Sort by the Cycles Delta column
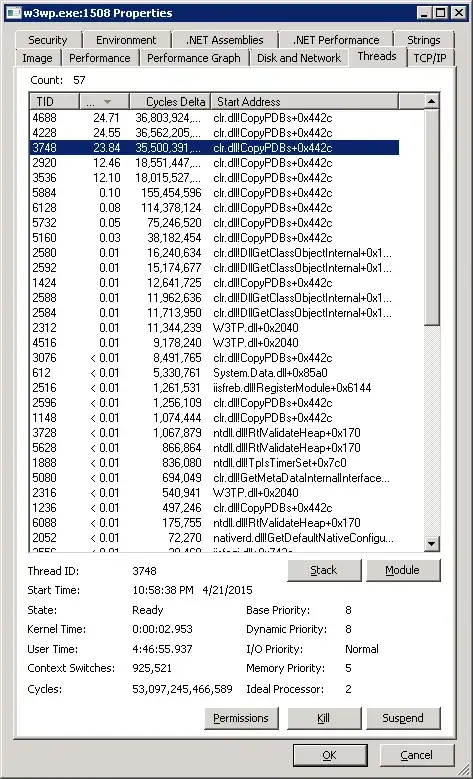The height and width of the screenshot is (779, 473). pyautogui.click(x=170, y=101)
